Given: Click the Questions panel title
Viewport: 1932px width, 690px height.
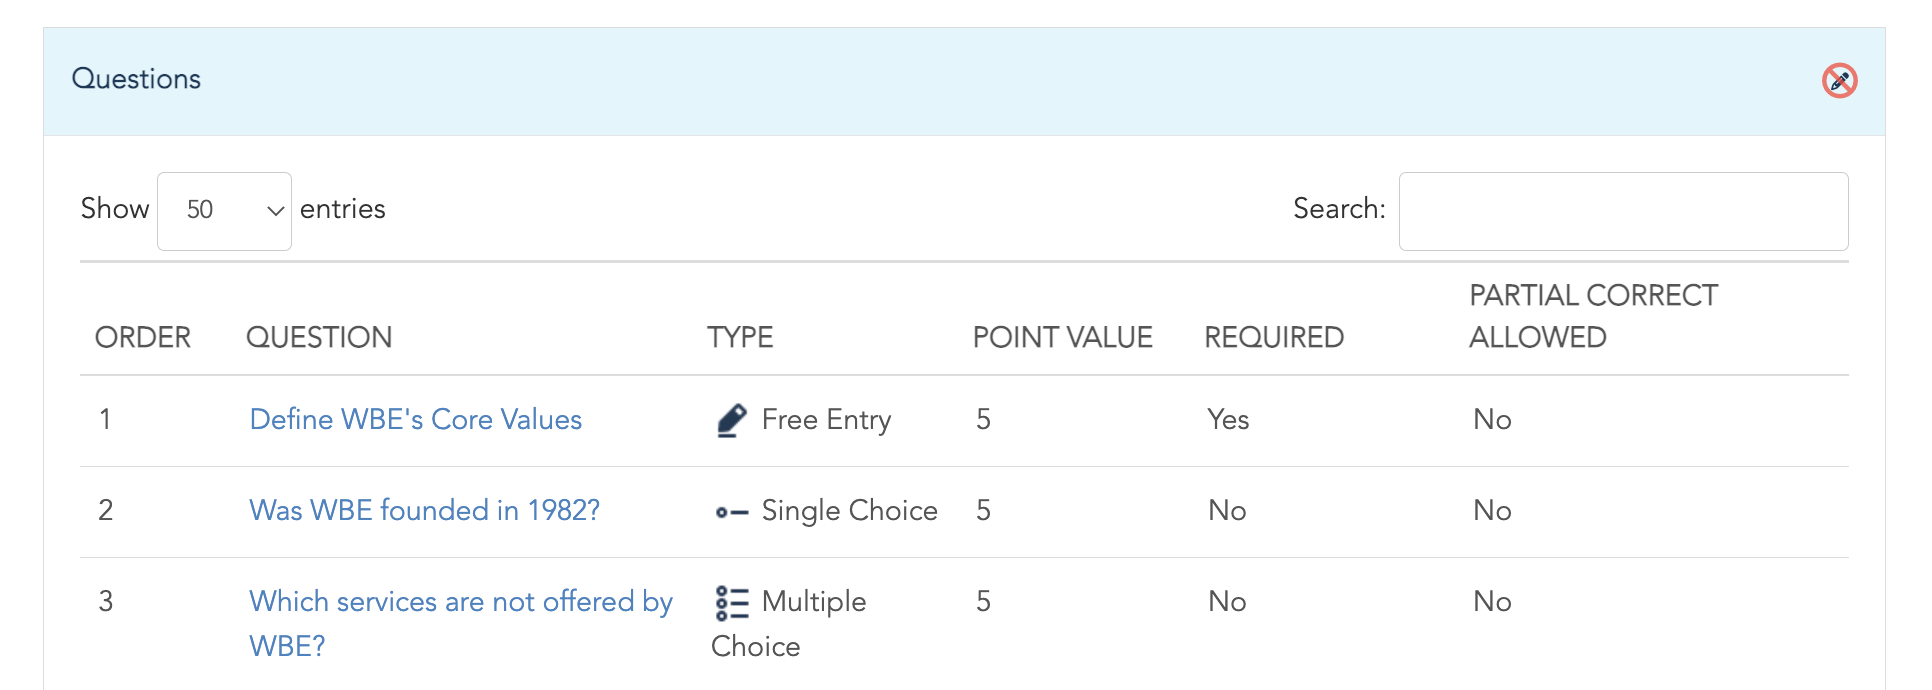Looking at the screenshot, I should 136,79.
